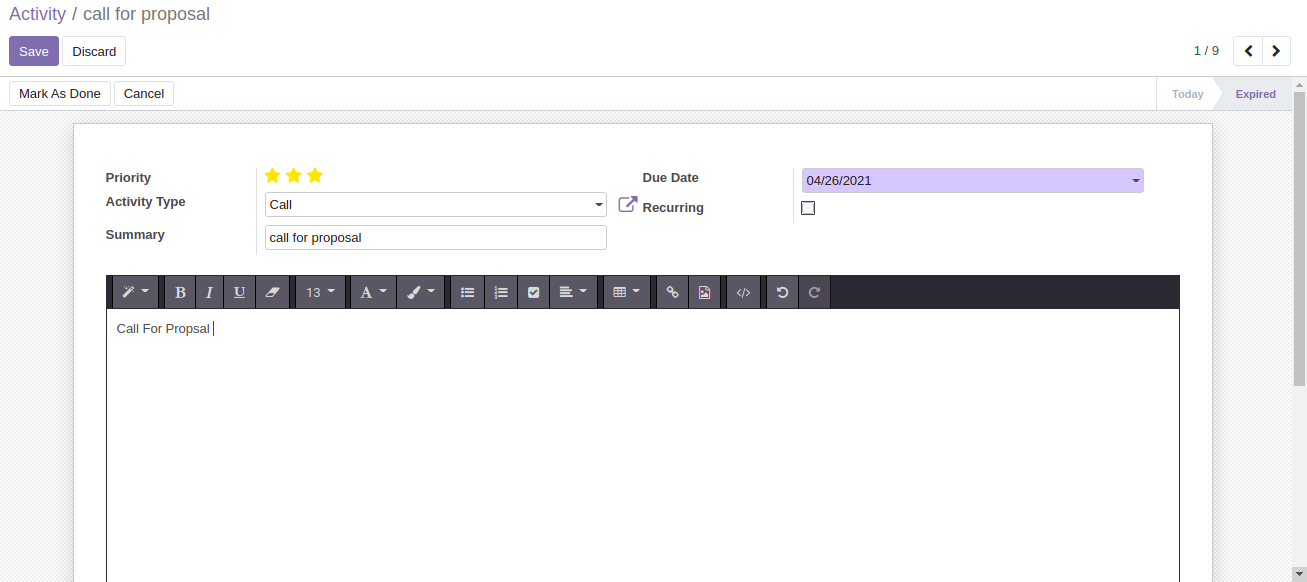Click the Discard button
Image resolution: width=1307 pixels, height=582 pixels.
(94, 51)
